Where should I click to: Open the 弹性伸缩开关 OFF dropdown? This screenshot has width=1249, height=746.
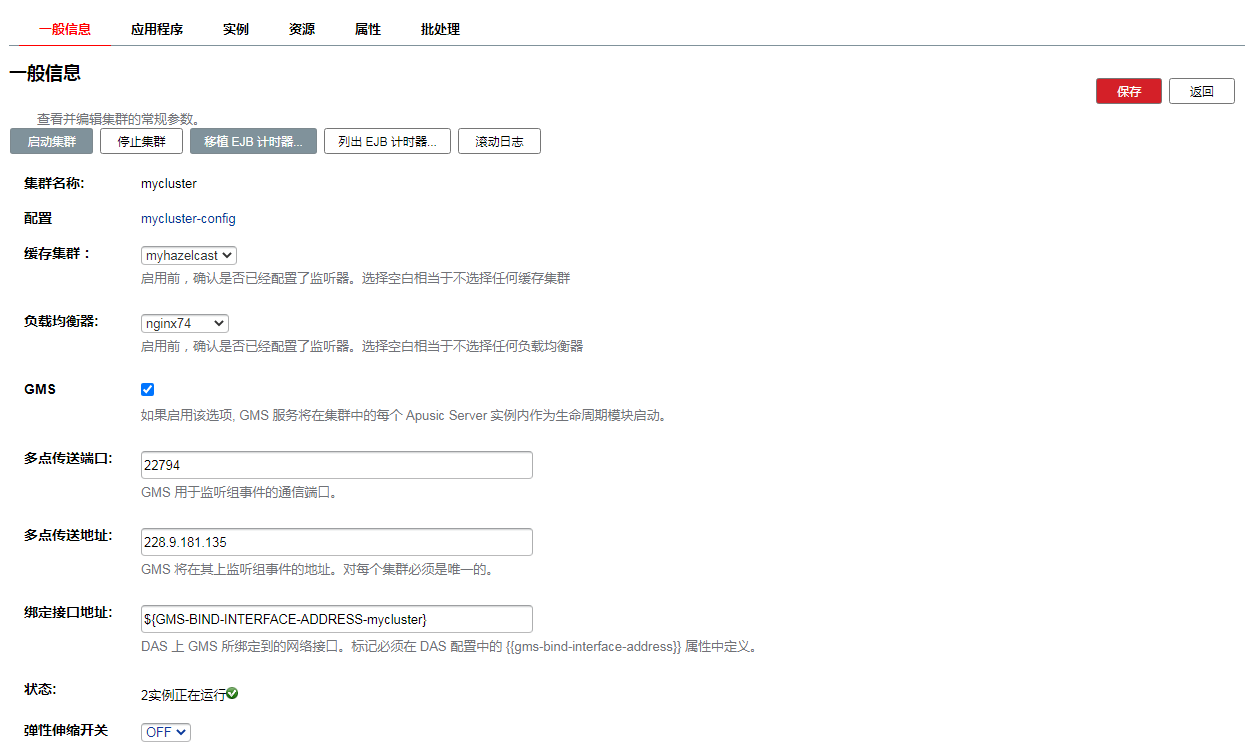tap(166, 732)
